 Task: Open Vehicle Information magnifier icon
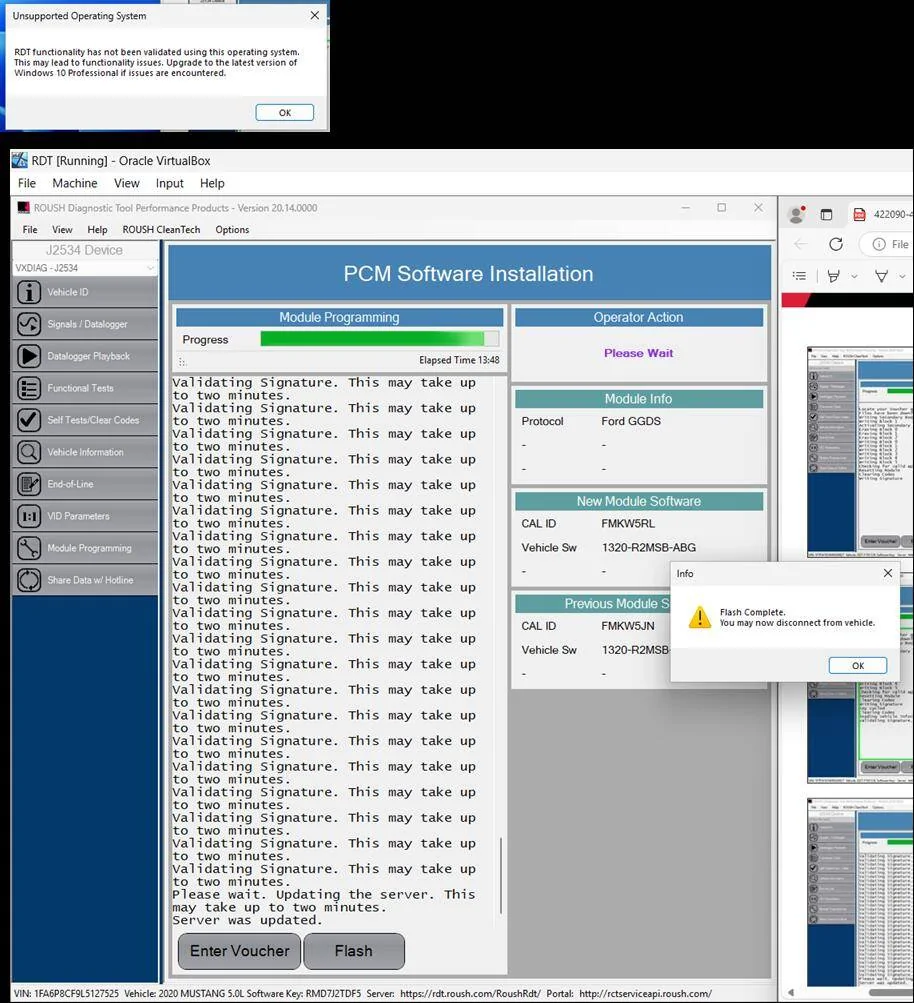[29, 452]
